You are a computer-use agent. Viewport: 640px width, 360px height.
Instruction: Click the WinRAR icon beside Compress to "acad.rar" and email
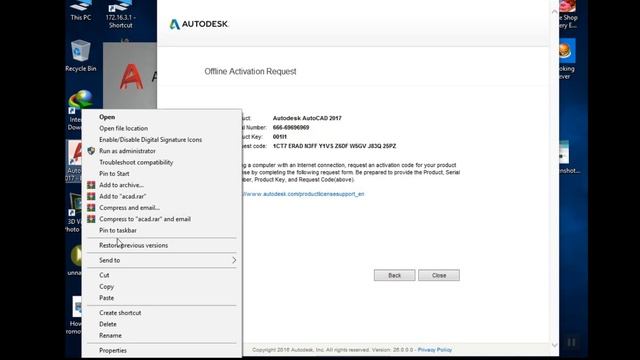click(x=91, y=219)
